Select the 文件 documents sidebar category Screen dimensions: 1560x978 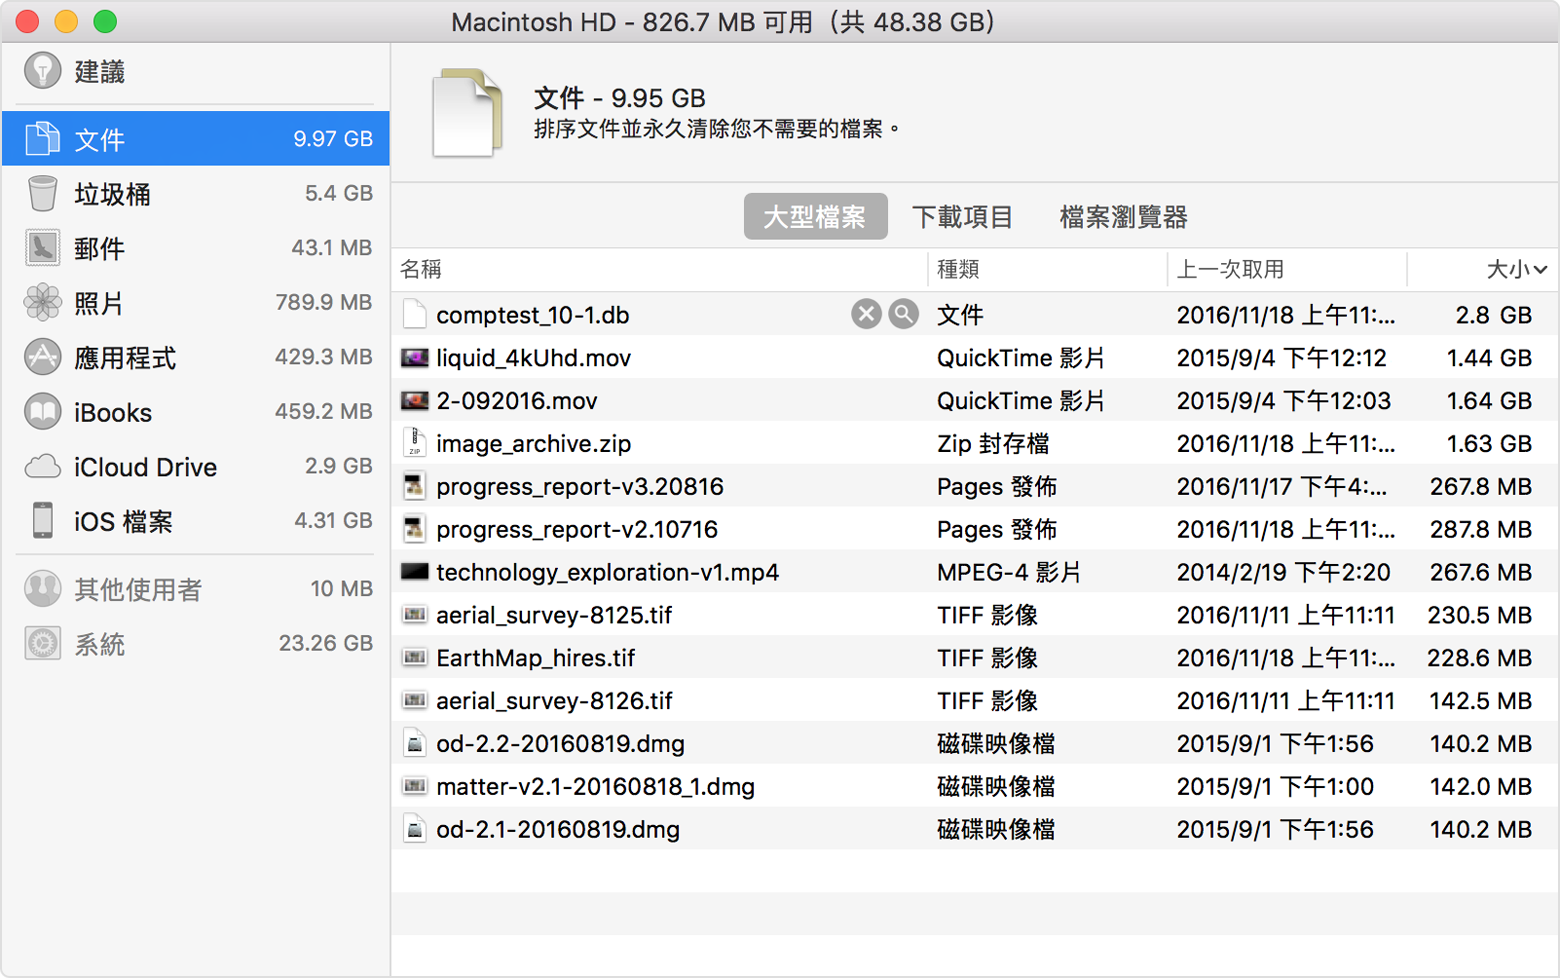(x=98, y=139)
